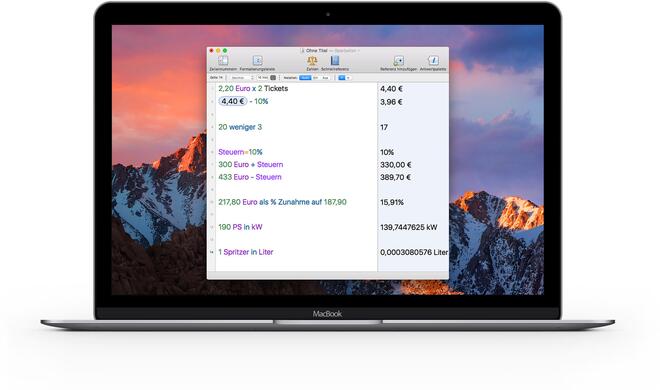660x390 pixels.
Task: Click the 'als % Zunahme auf' line
Action: coord(282,202)
